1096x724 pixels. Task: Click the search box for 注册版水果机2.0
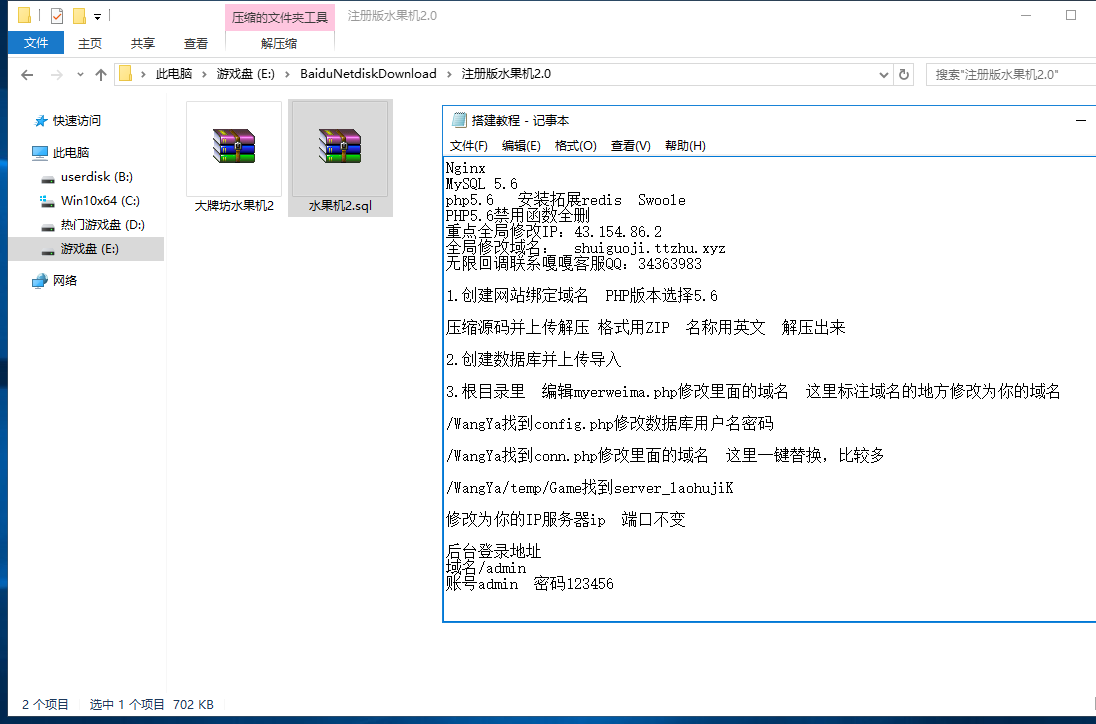1010,74
